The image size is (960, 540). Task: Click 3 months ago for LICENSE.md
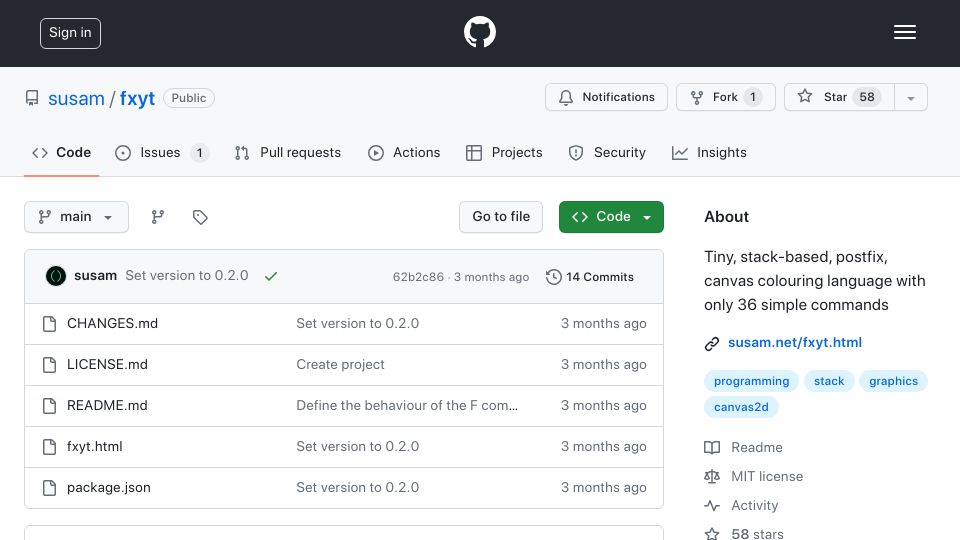604,364
